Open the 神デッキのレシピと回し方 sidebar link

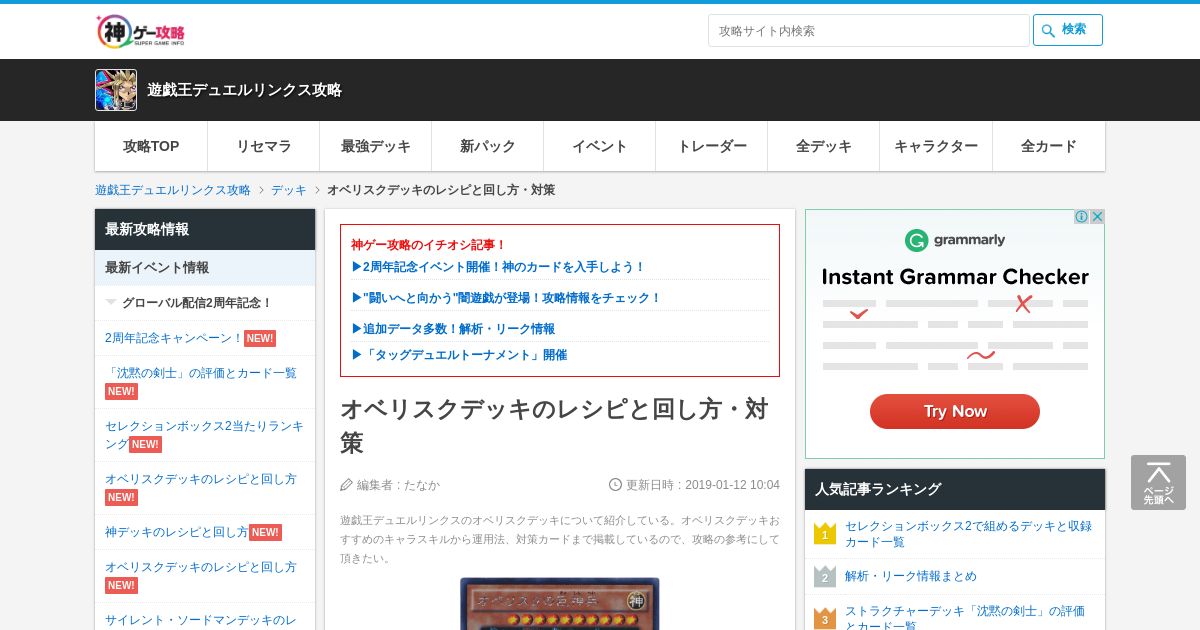(177, 532)
